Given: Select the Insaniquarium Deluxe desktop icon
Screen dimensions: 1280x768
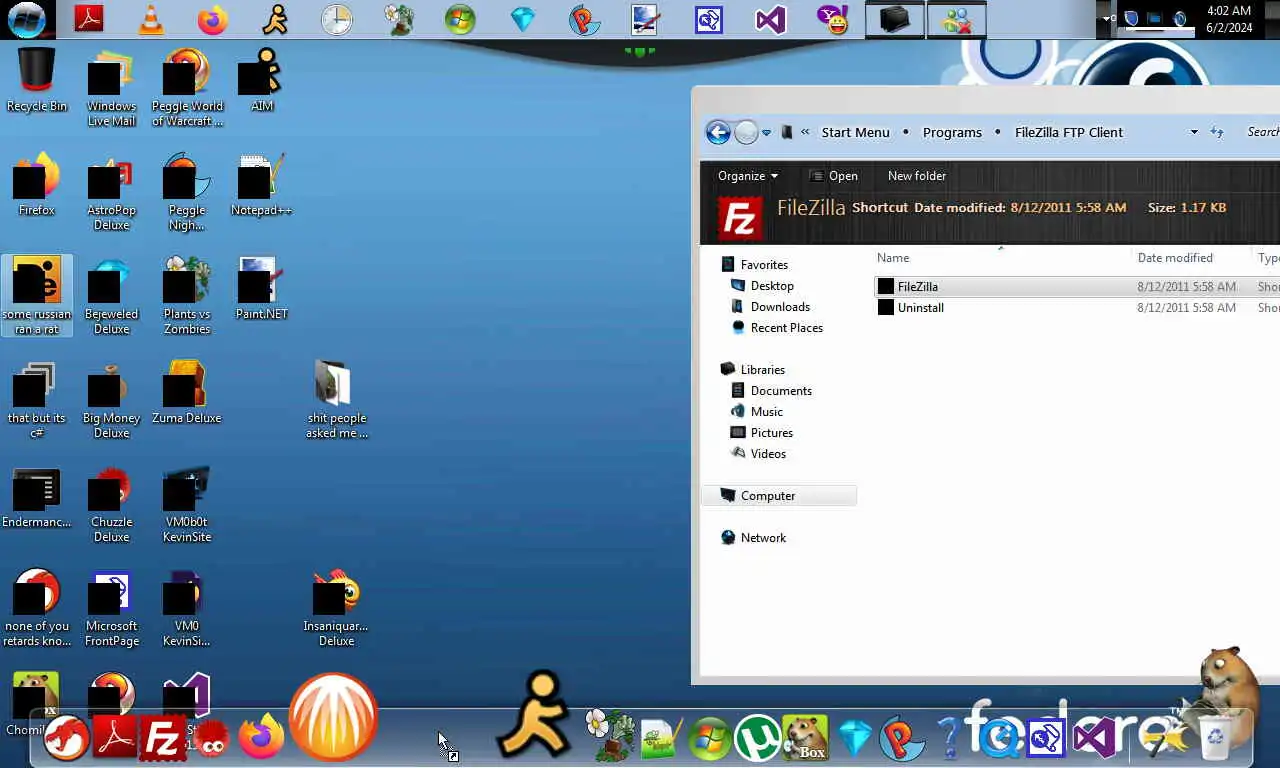Looking at the screenshot, I should (x=337, y=608).
